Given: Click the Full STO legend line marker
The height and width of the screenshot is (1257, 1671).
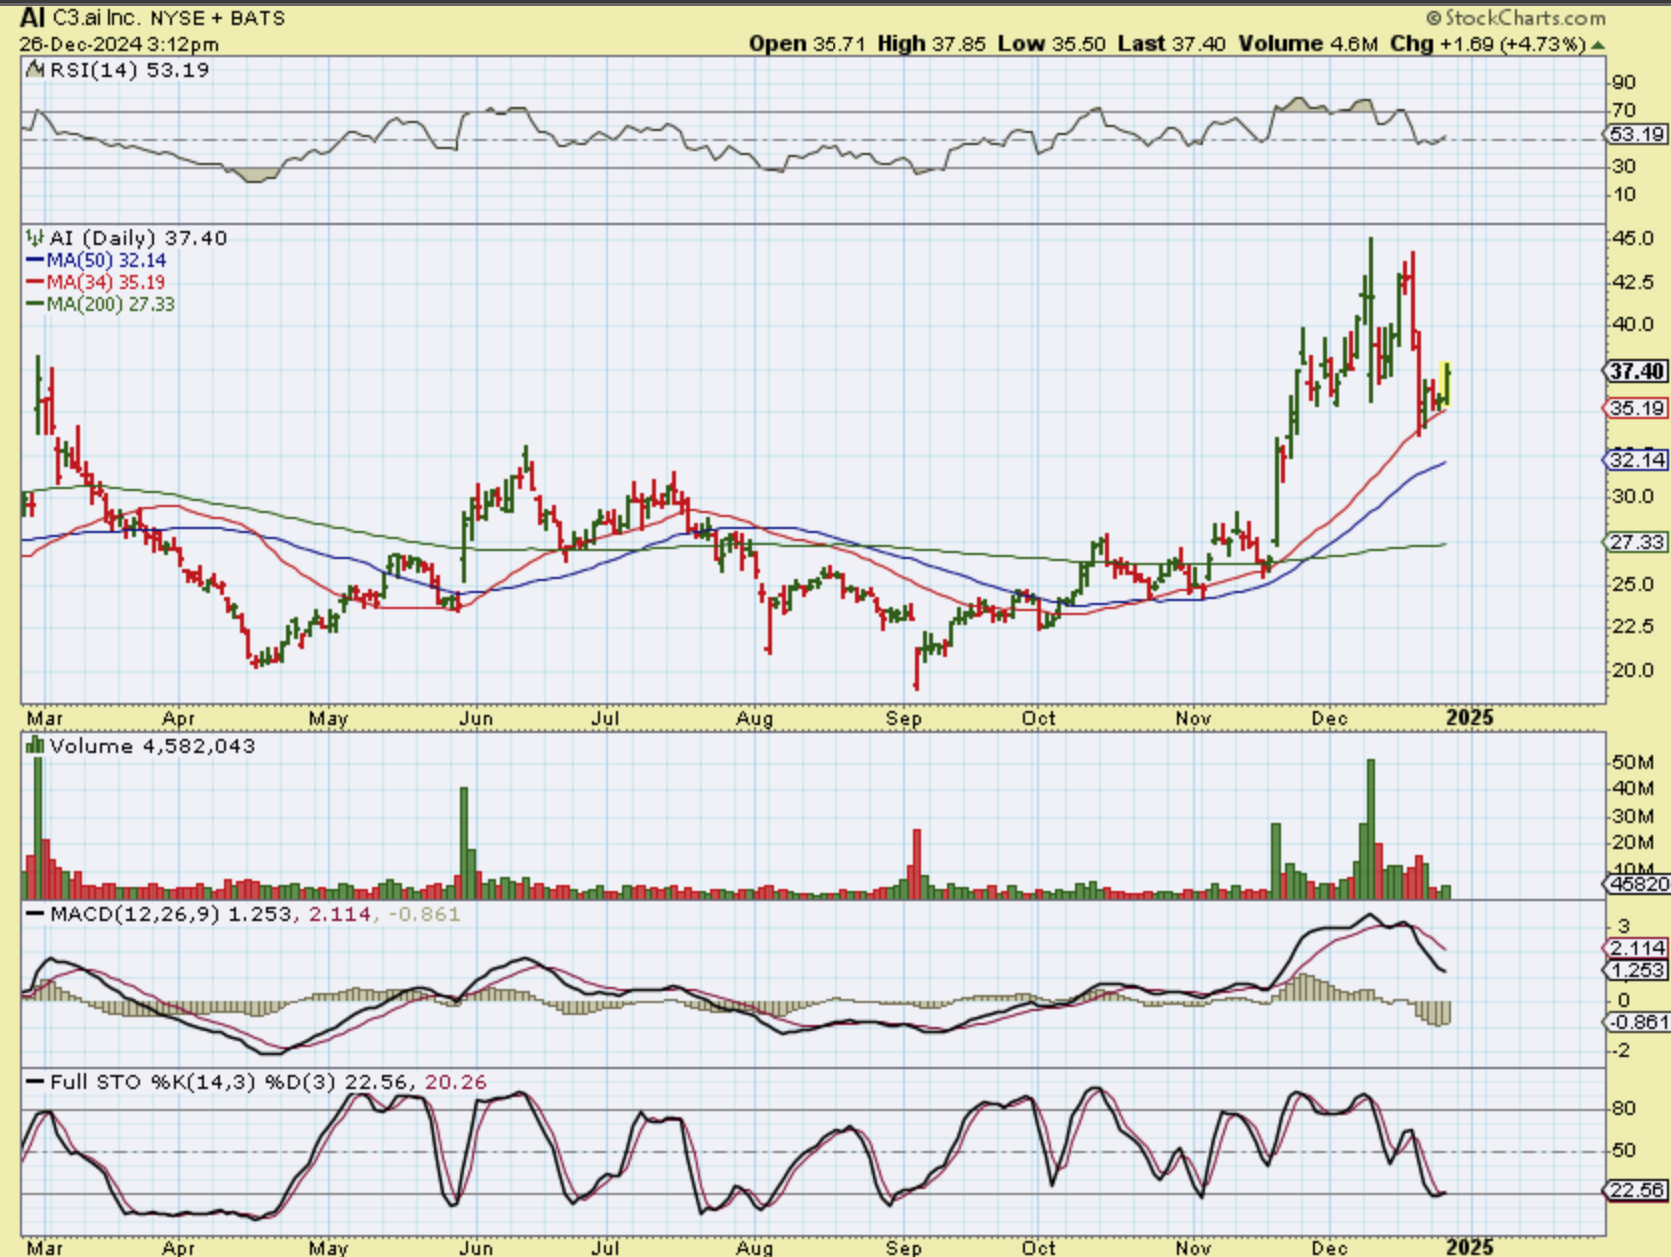Looking at the screenshot, I should pyautogui.click(x=36, y=1082).
